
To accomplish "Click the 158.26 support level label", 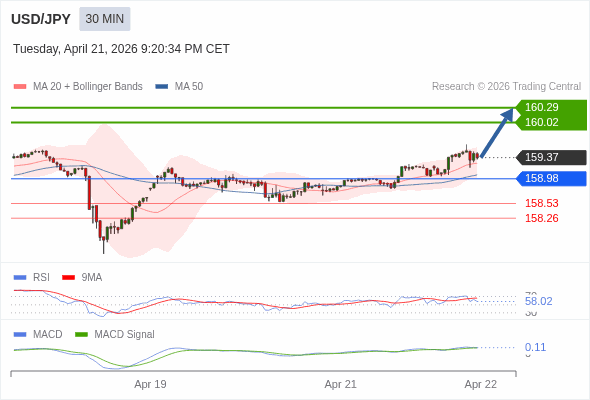I will 541,218.
